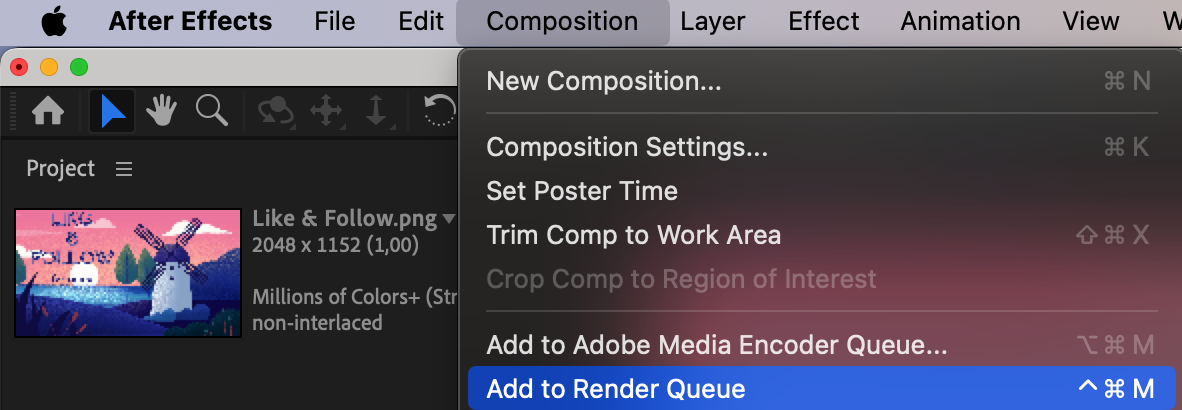Select the Hand tool

pos(162,111)
